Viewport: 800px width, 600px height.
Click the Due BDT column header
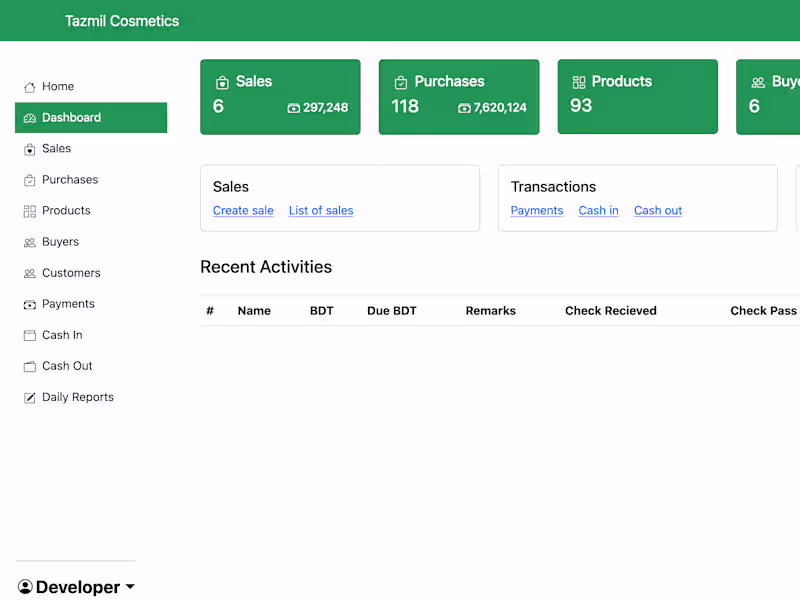pyautogui.click(x=392, y=311)
